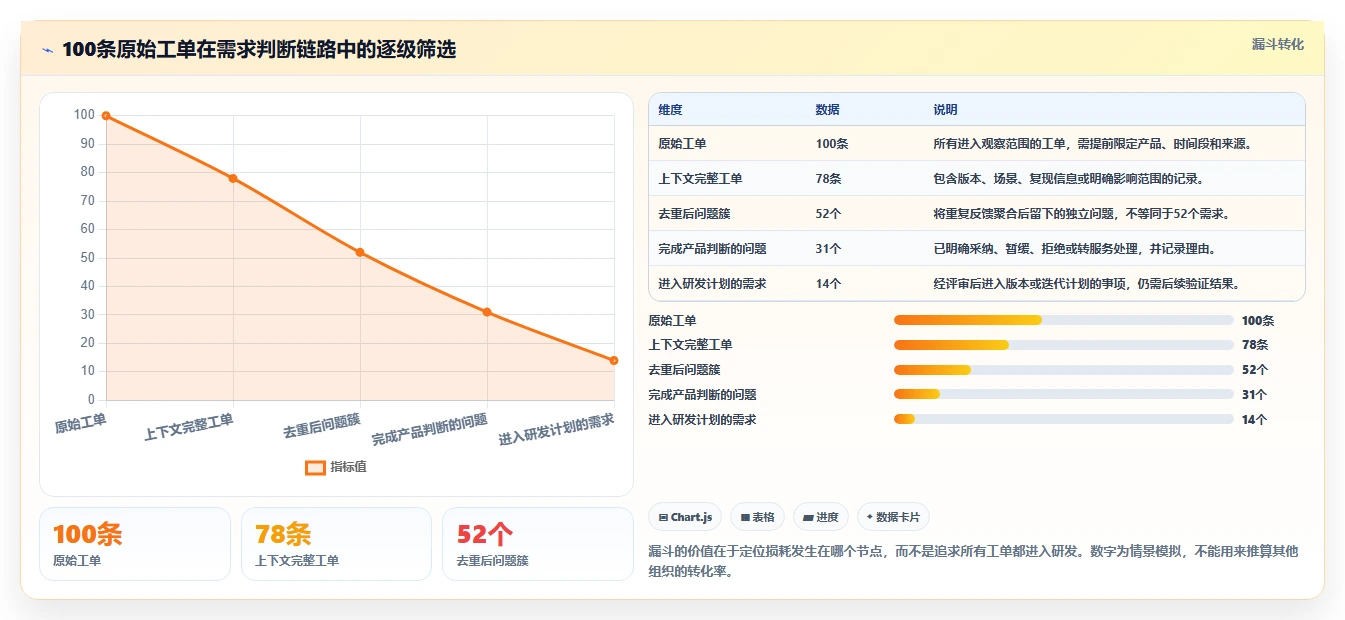Click the 说明 table column header
The image size is (1345, 620).
click(x=945, y=110)
